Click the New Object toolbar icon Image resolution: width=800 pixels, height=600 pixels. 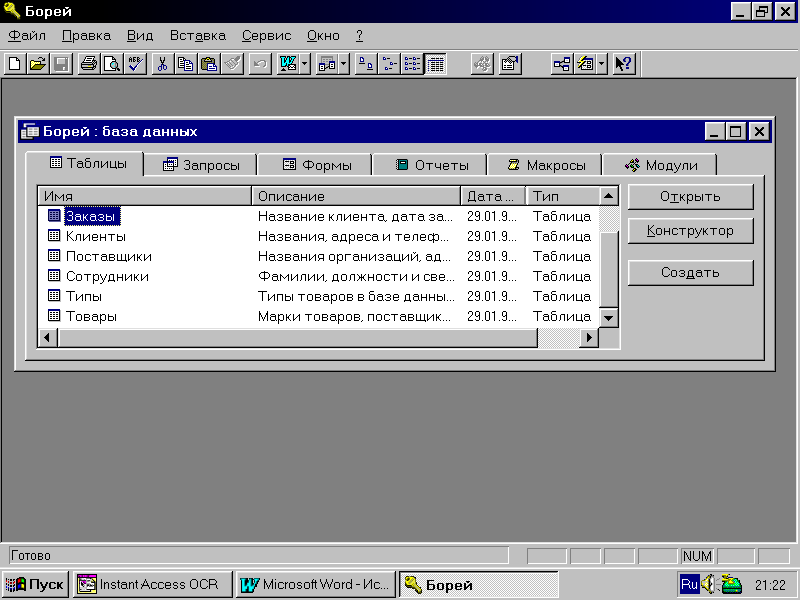click(585, 64)
